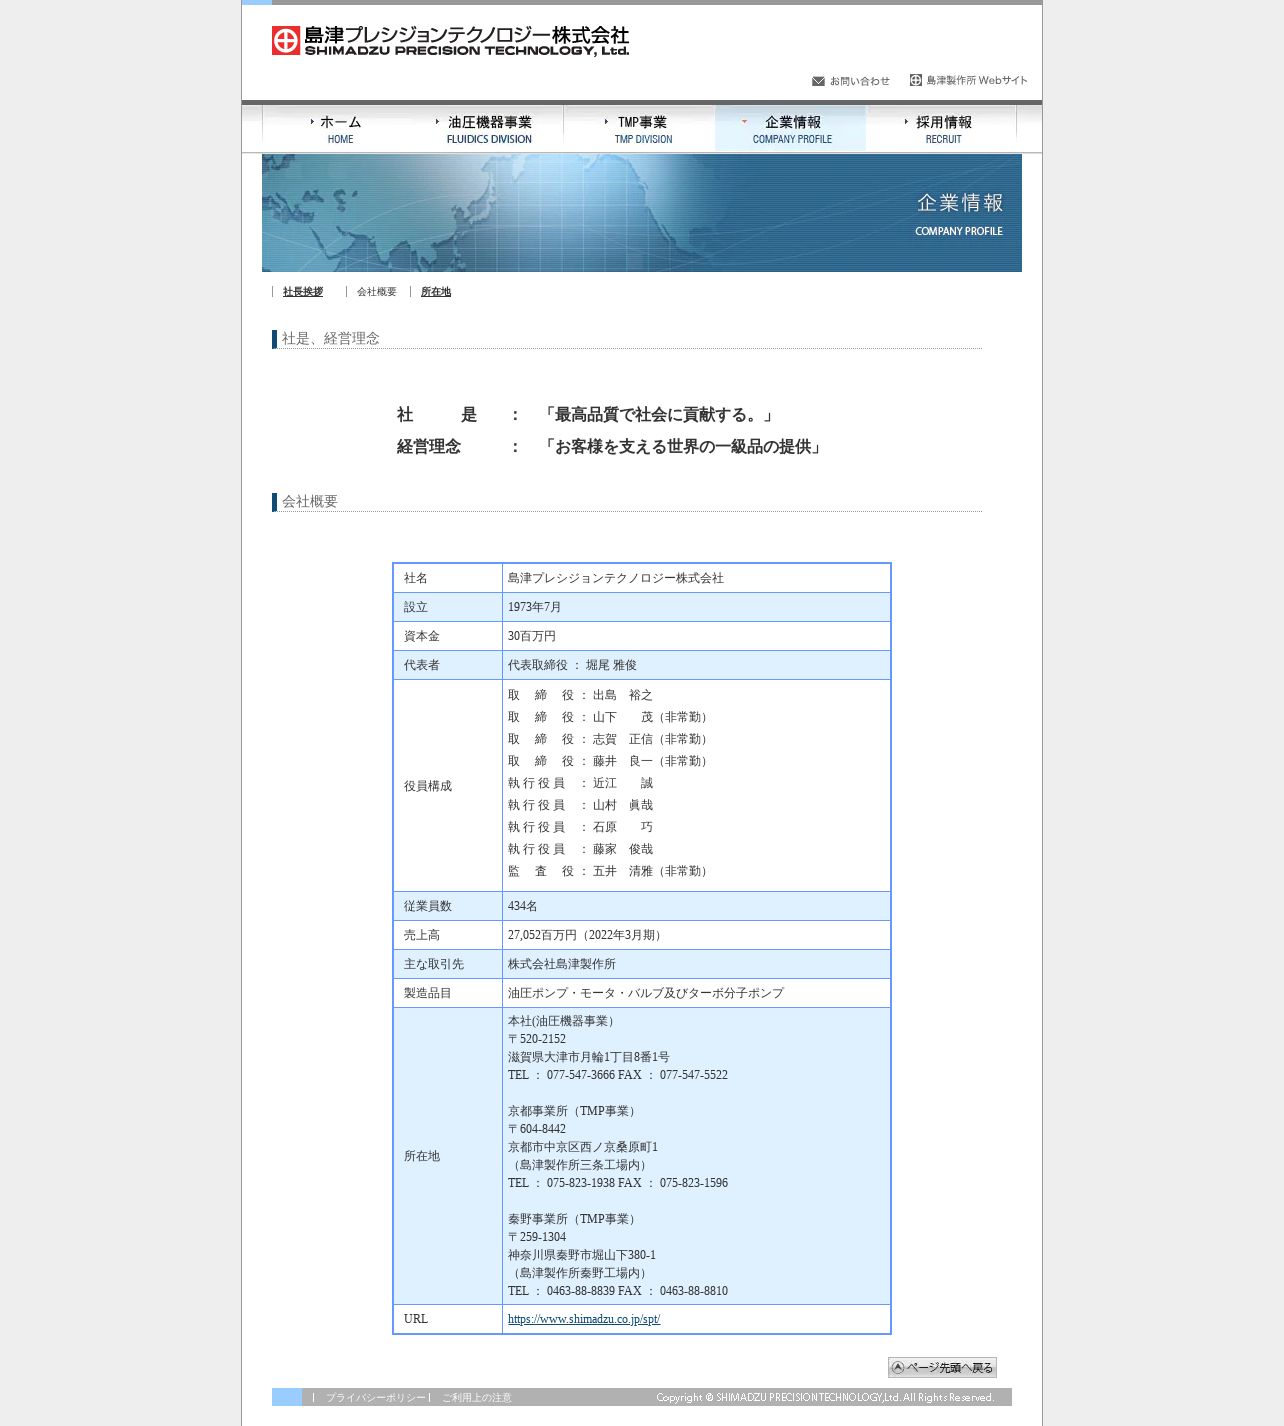Click the 設立 table label

tap(416, 607)
